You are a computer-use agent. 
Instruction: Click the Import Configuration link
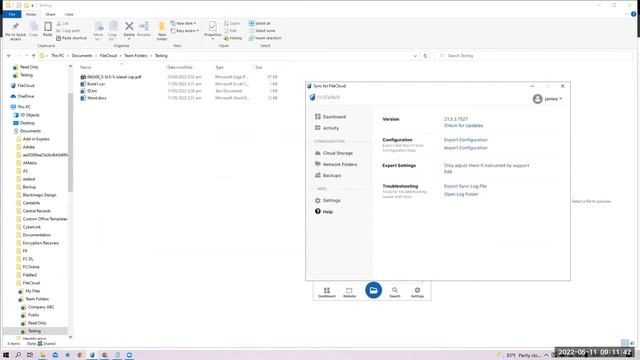(466, 148)
